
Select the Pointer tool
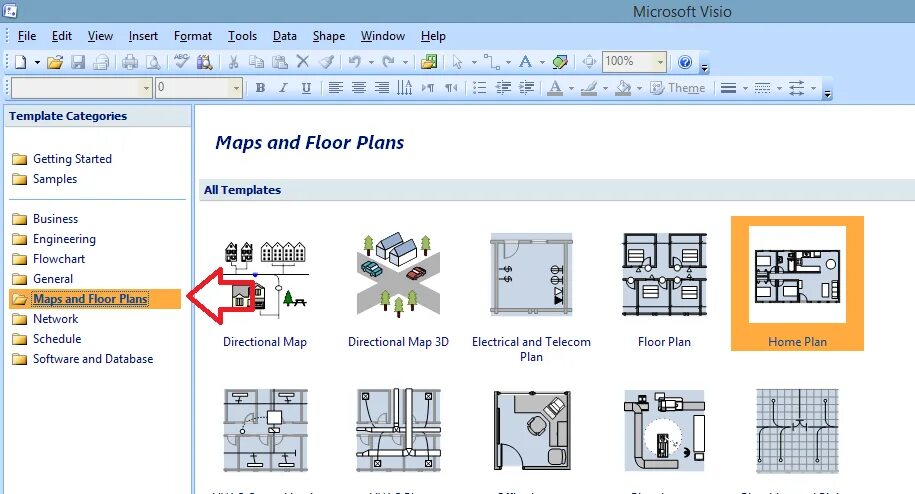click(458, 62)
